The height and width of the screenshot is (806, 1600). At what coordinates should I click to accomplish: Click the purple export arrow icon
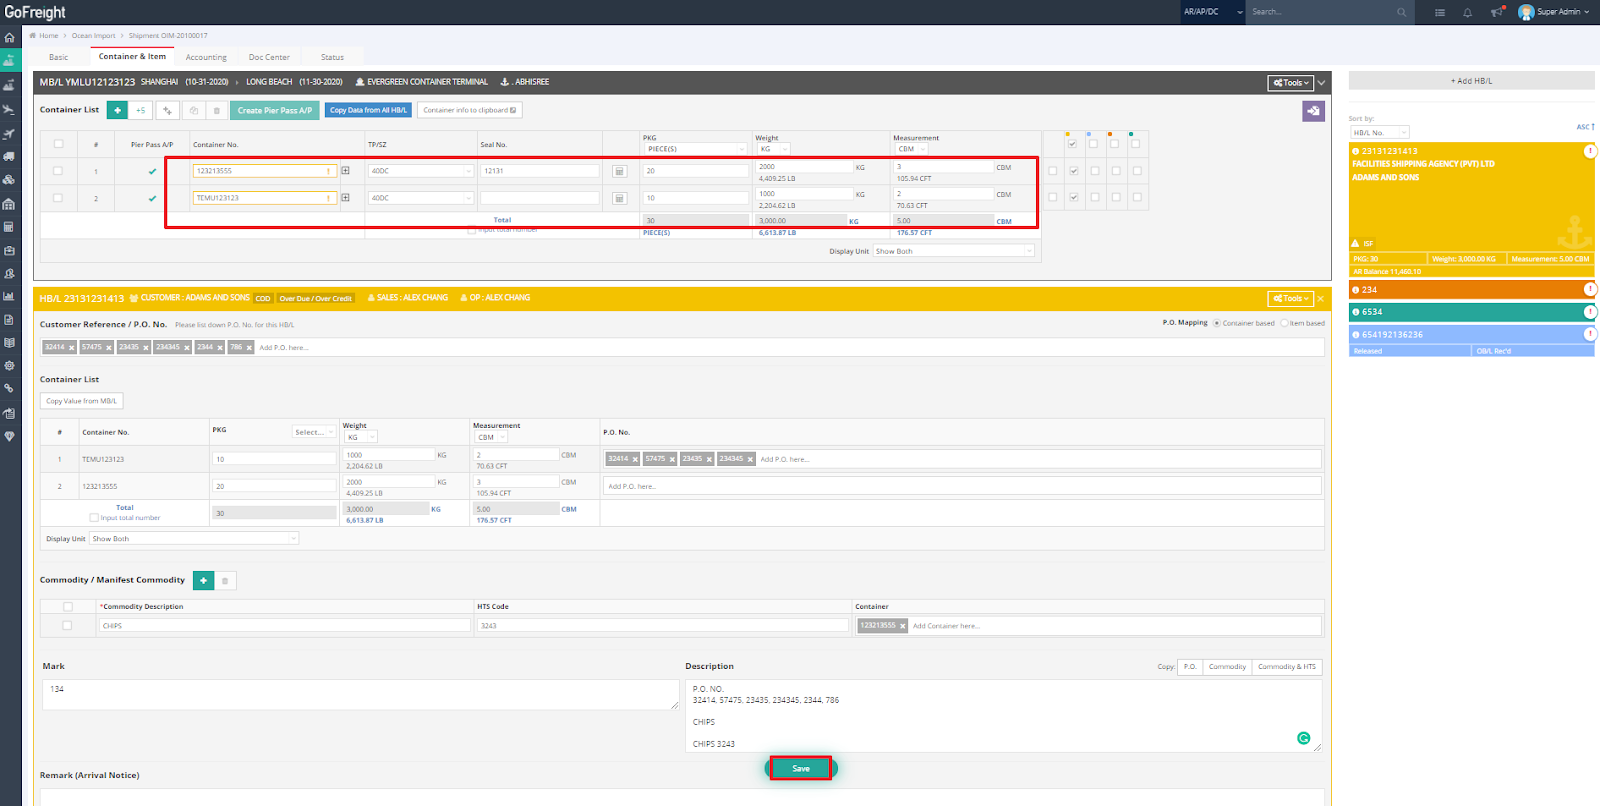pyautogui.click(x=1313, y=111)
